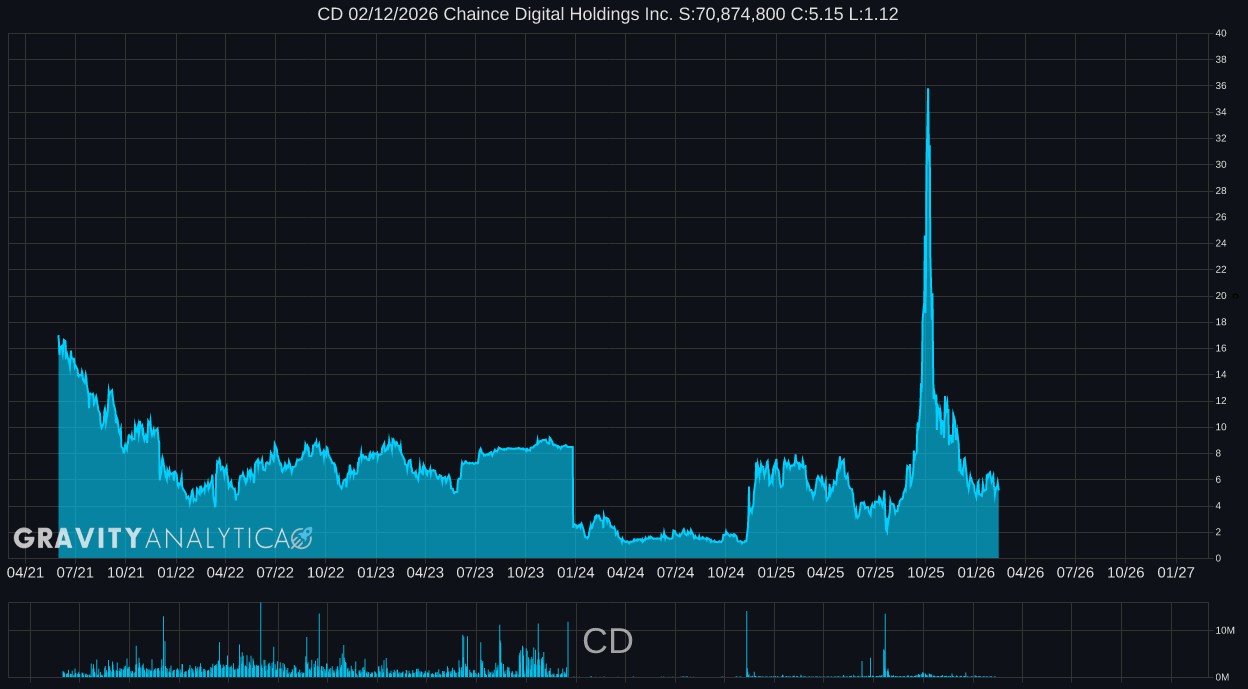The image size is (1248, 689).
Task: Click the price peak near 36 in October 2025
Action: point(928,90)
